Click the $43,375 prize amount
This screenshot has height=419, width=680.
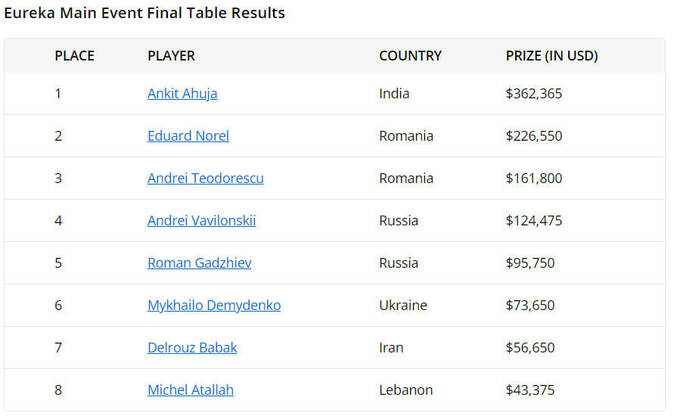click(x=530, y=390)
